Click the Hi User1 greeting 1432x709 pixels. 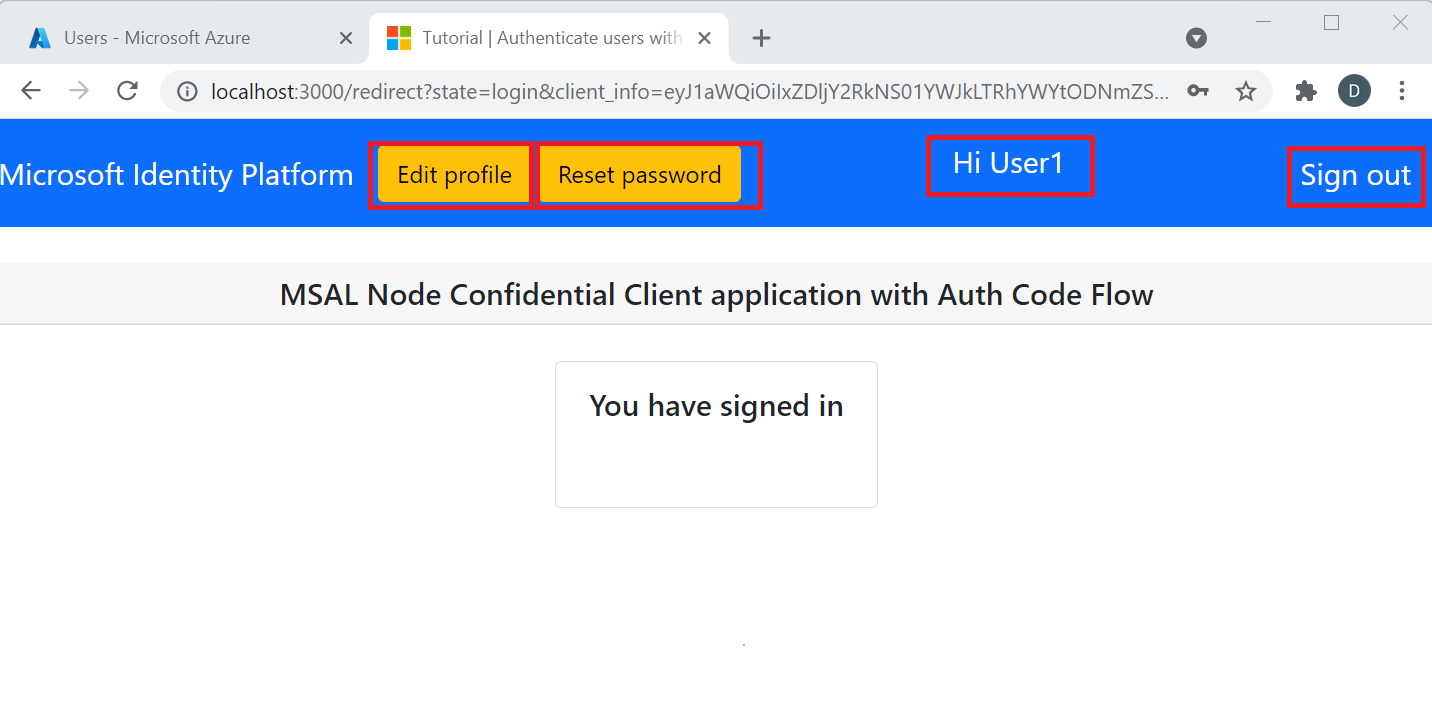click(1010, 164)
